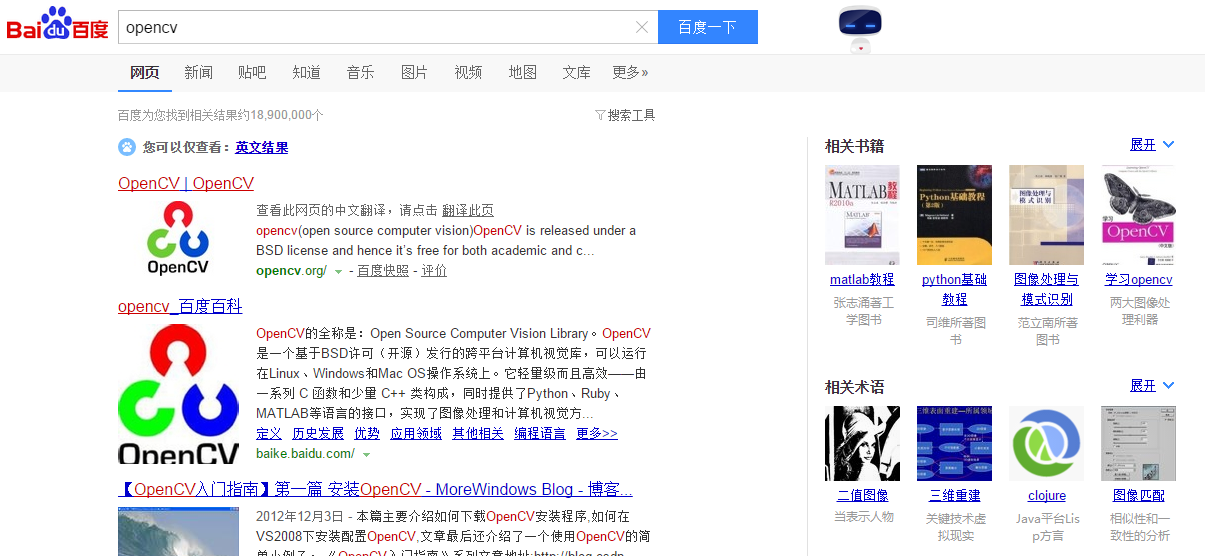Open the 其他相关 sub-link
Viewport: 1205px width, 556px height.
point(478,434)
